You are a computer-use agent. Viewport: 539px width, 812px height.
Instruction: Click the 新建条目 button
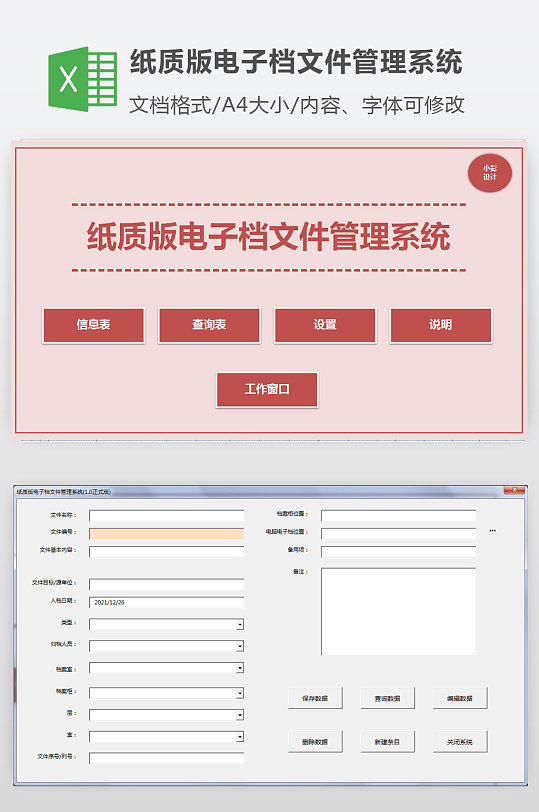tap(387, 742)
